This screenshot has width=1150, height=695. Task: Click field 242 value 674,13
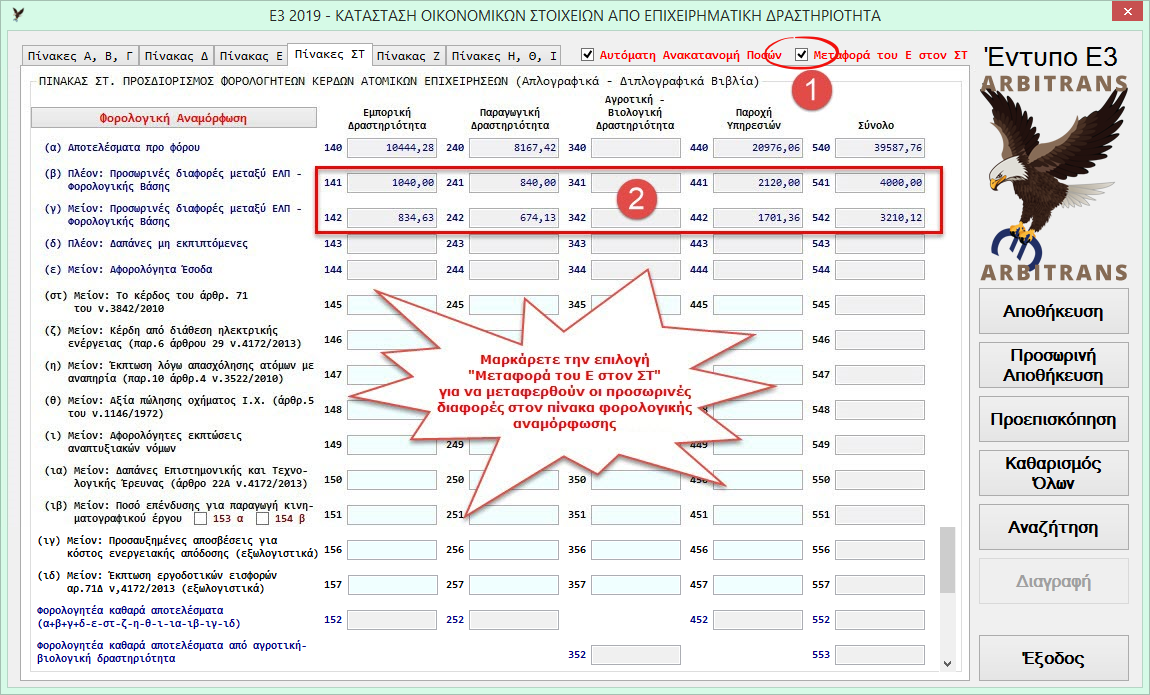514,218
